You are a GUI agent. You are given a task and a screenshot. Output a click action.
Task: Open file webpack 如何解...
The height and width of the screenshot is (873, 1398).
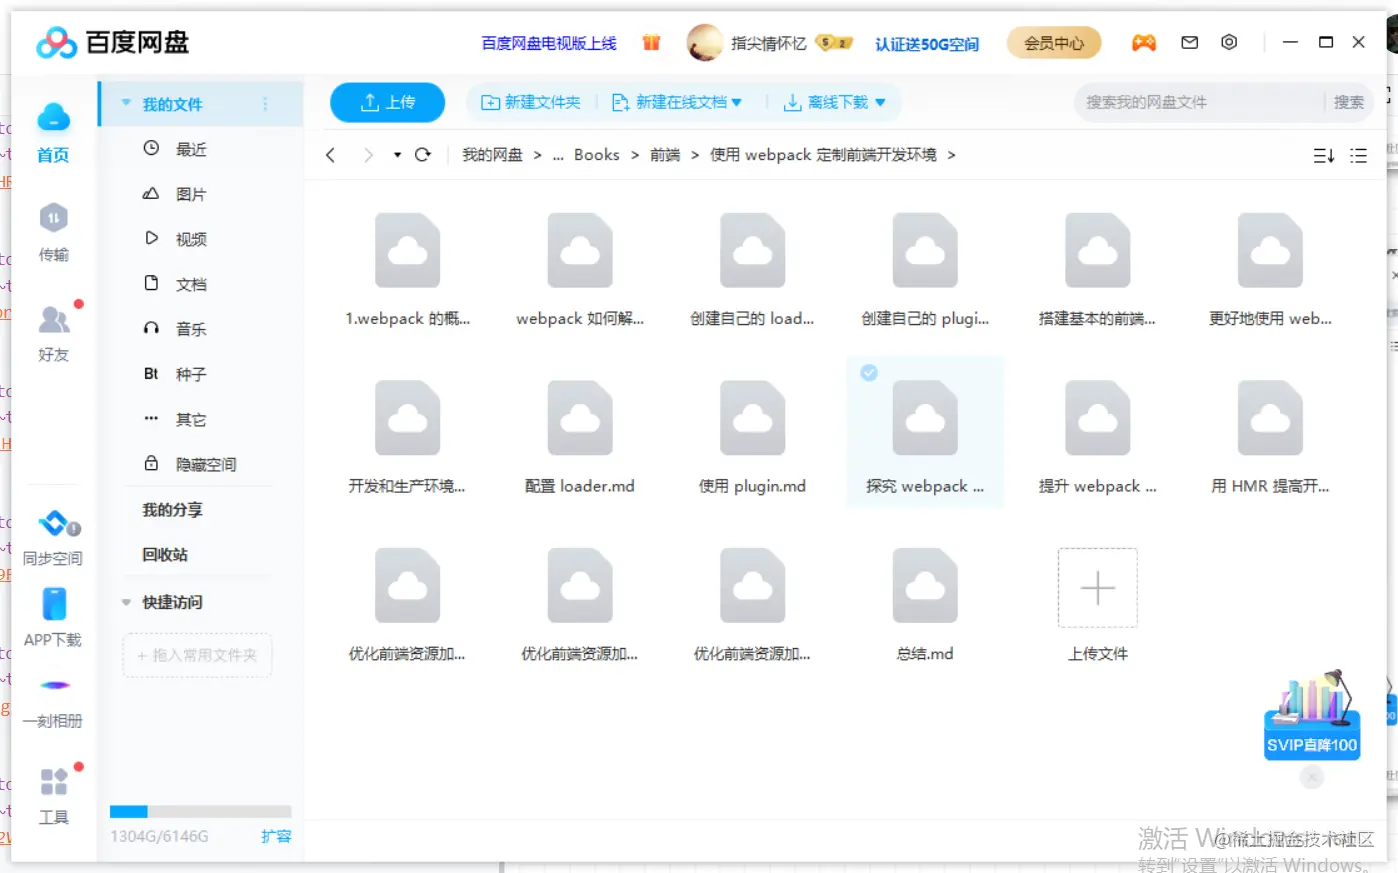coord(580,270)
